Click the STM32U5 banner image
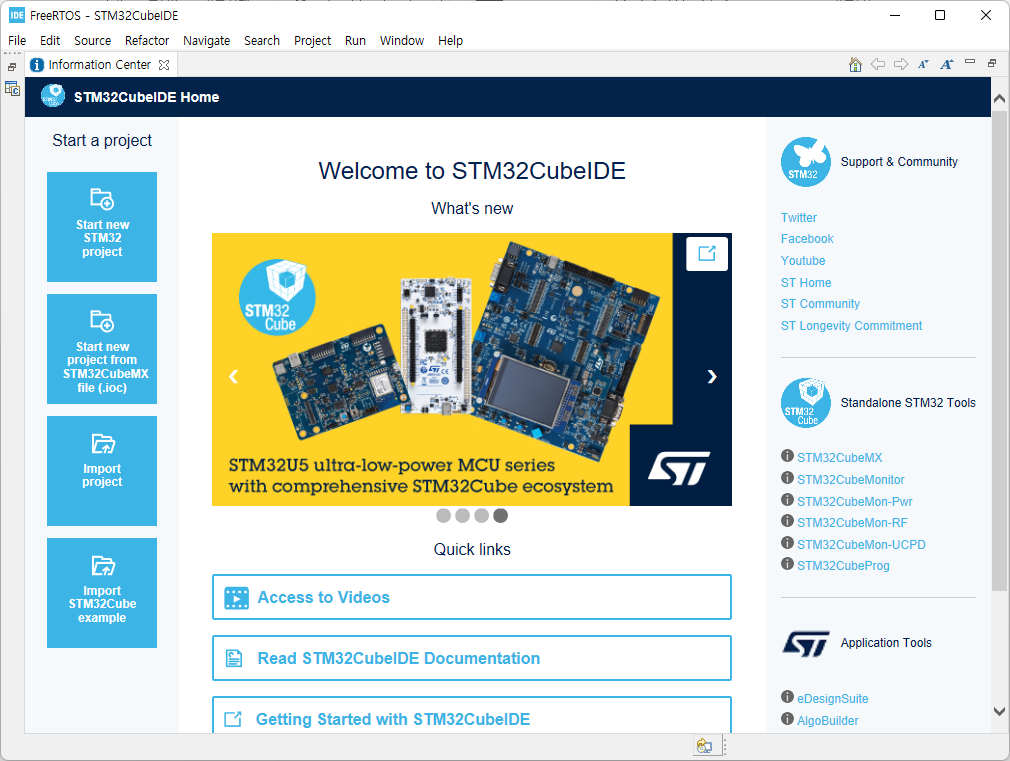Image resolution: width=1010 pixels, height=761 pixels. pos(472,369)
